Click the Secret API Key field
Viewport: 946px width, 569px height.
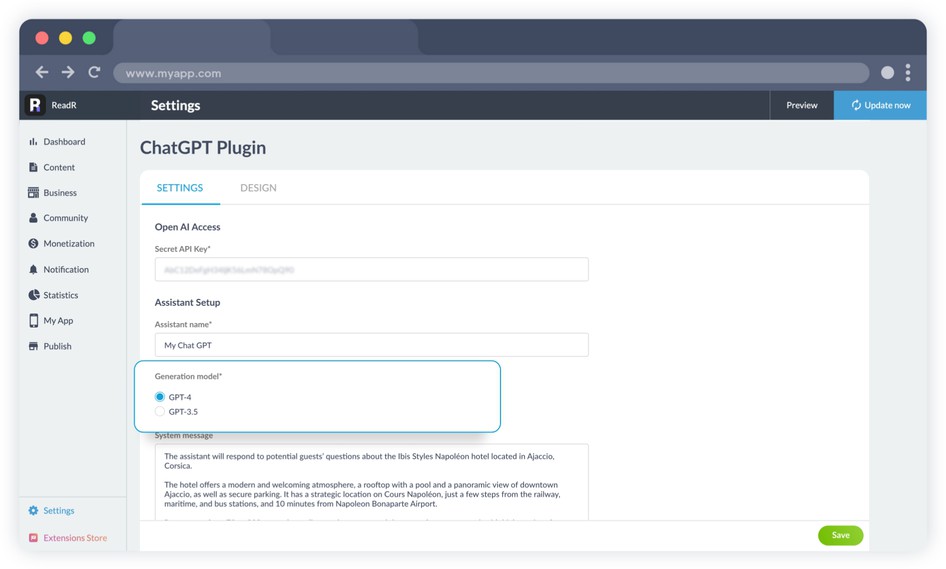pyautogui.click(x=372, y=269)
